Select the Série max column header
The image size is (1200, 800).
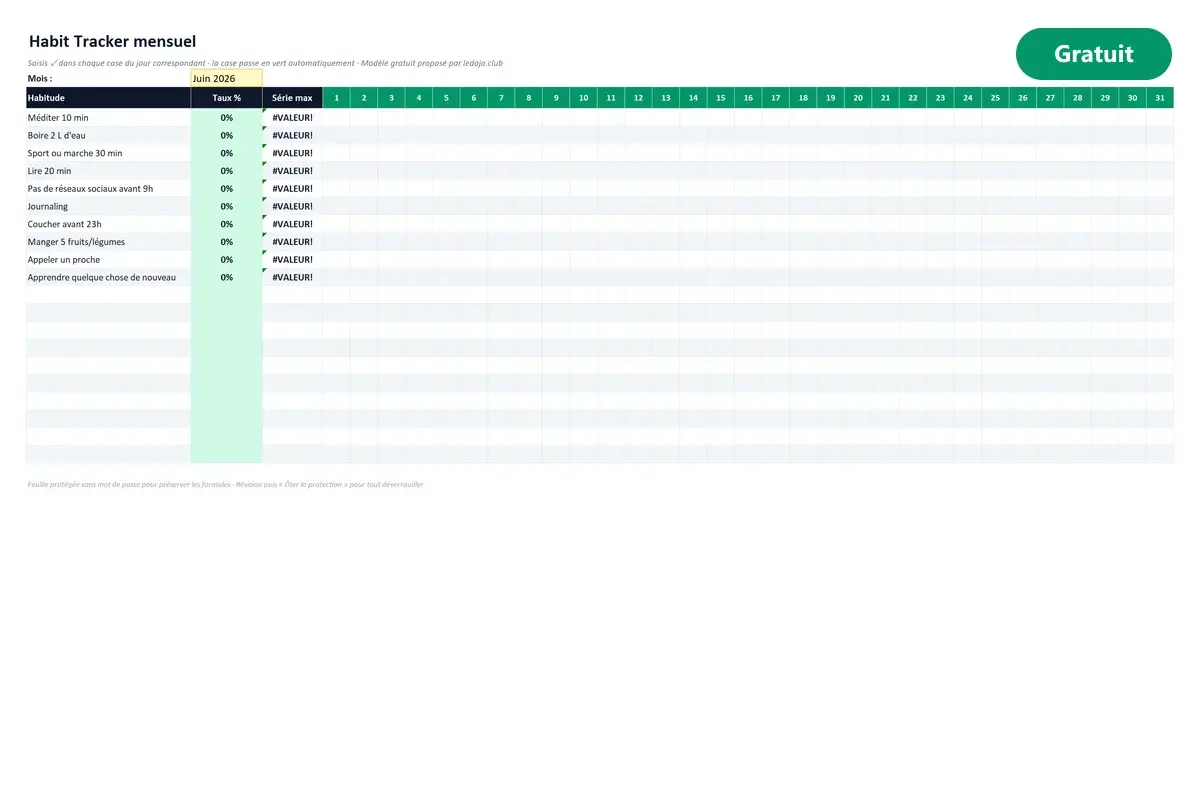click(x=292, y=98)
